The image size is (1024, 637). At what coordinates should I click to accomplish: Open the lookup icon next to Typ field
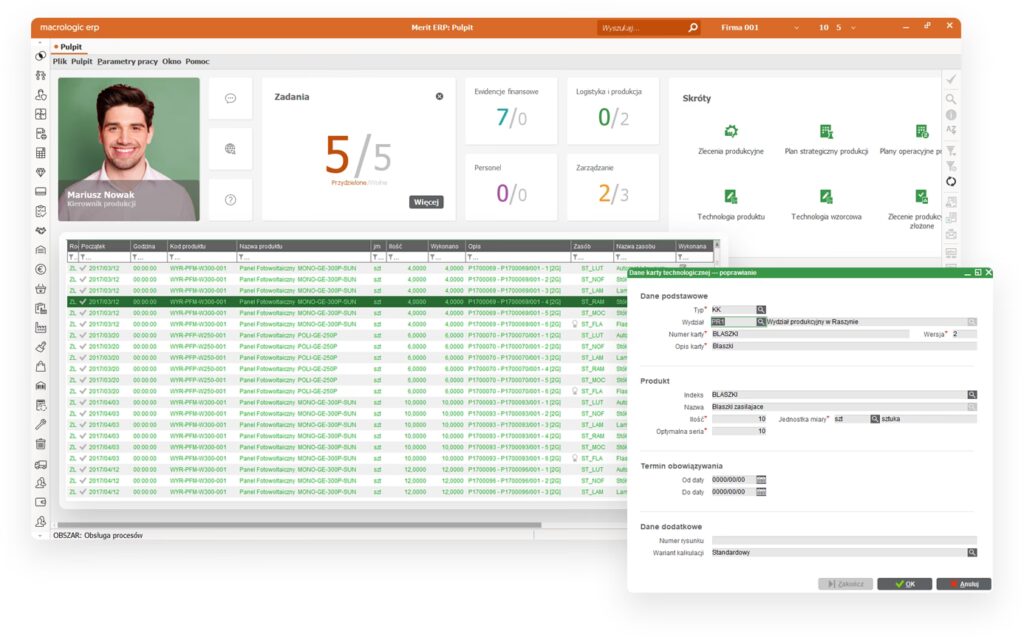761,310
